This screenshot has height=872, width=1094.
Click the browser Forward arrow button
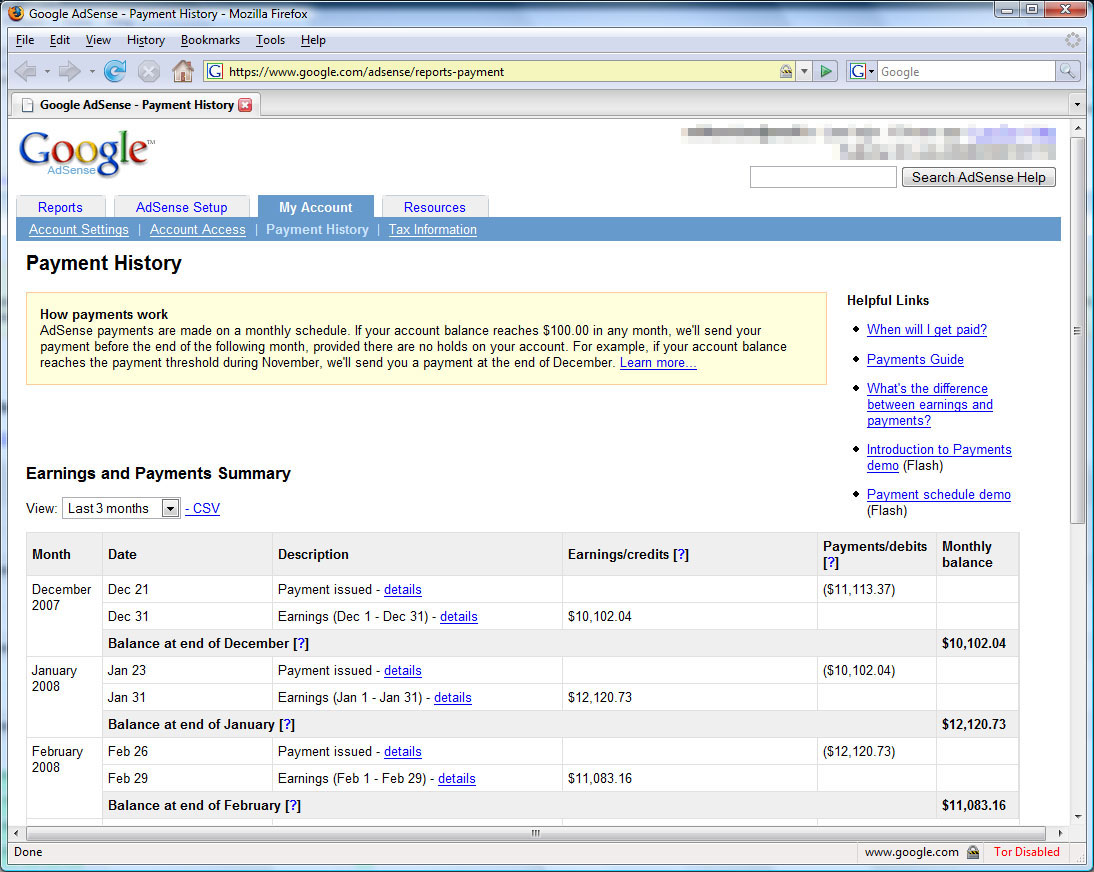[x=70, y=71]
